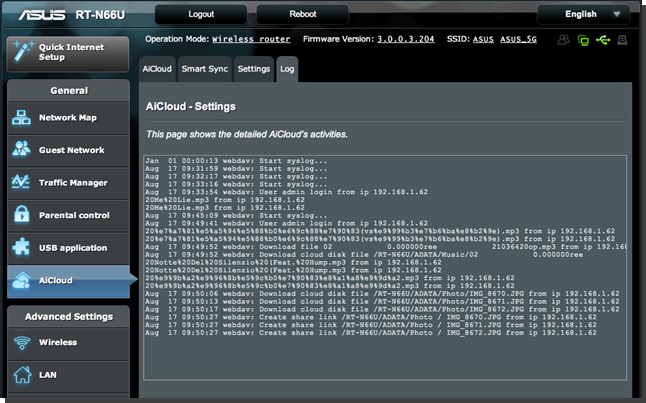Click the green network clients status icon
Image resolution: width=646 pixels, height=403 pixels.
pyautogui.click(x=582, y=40)
